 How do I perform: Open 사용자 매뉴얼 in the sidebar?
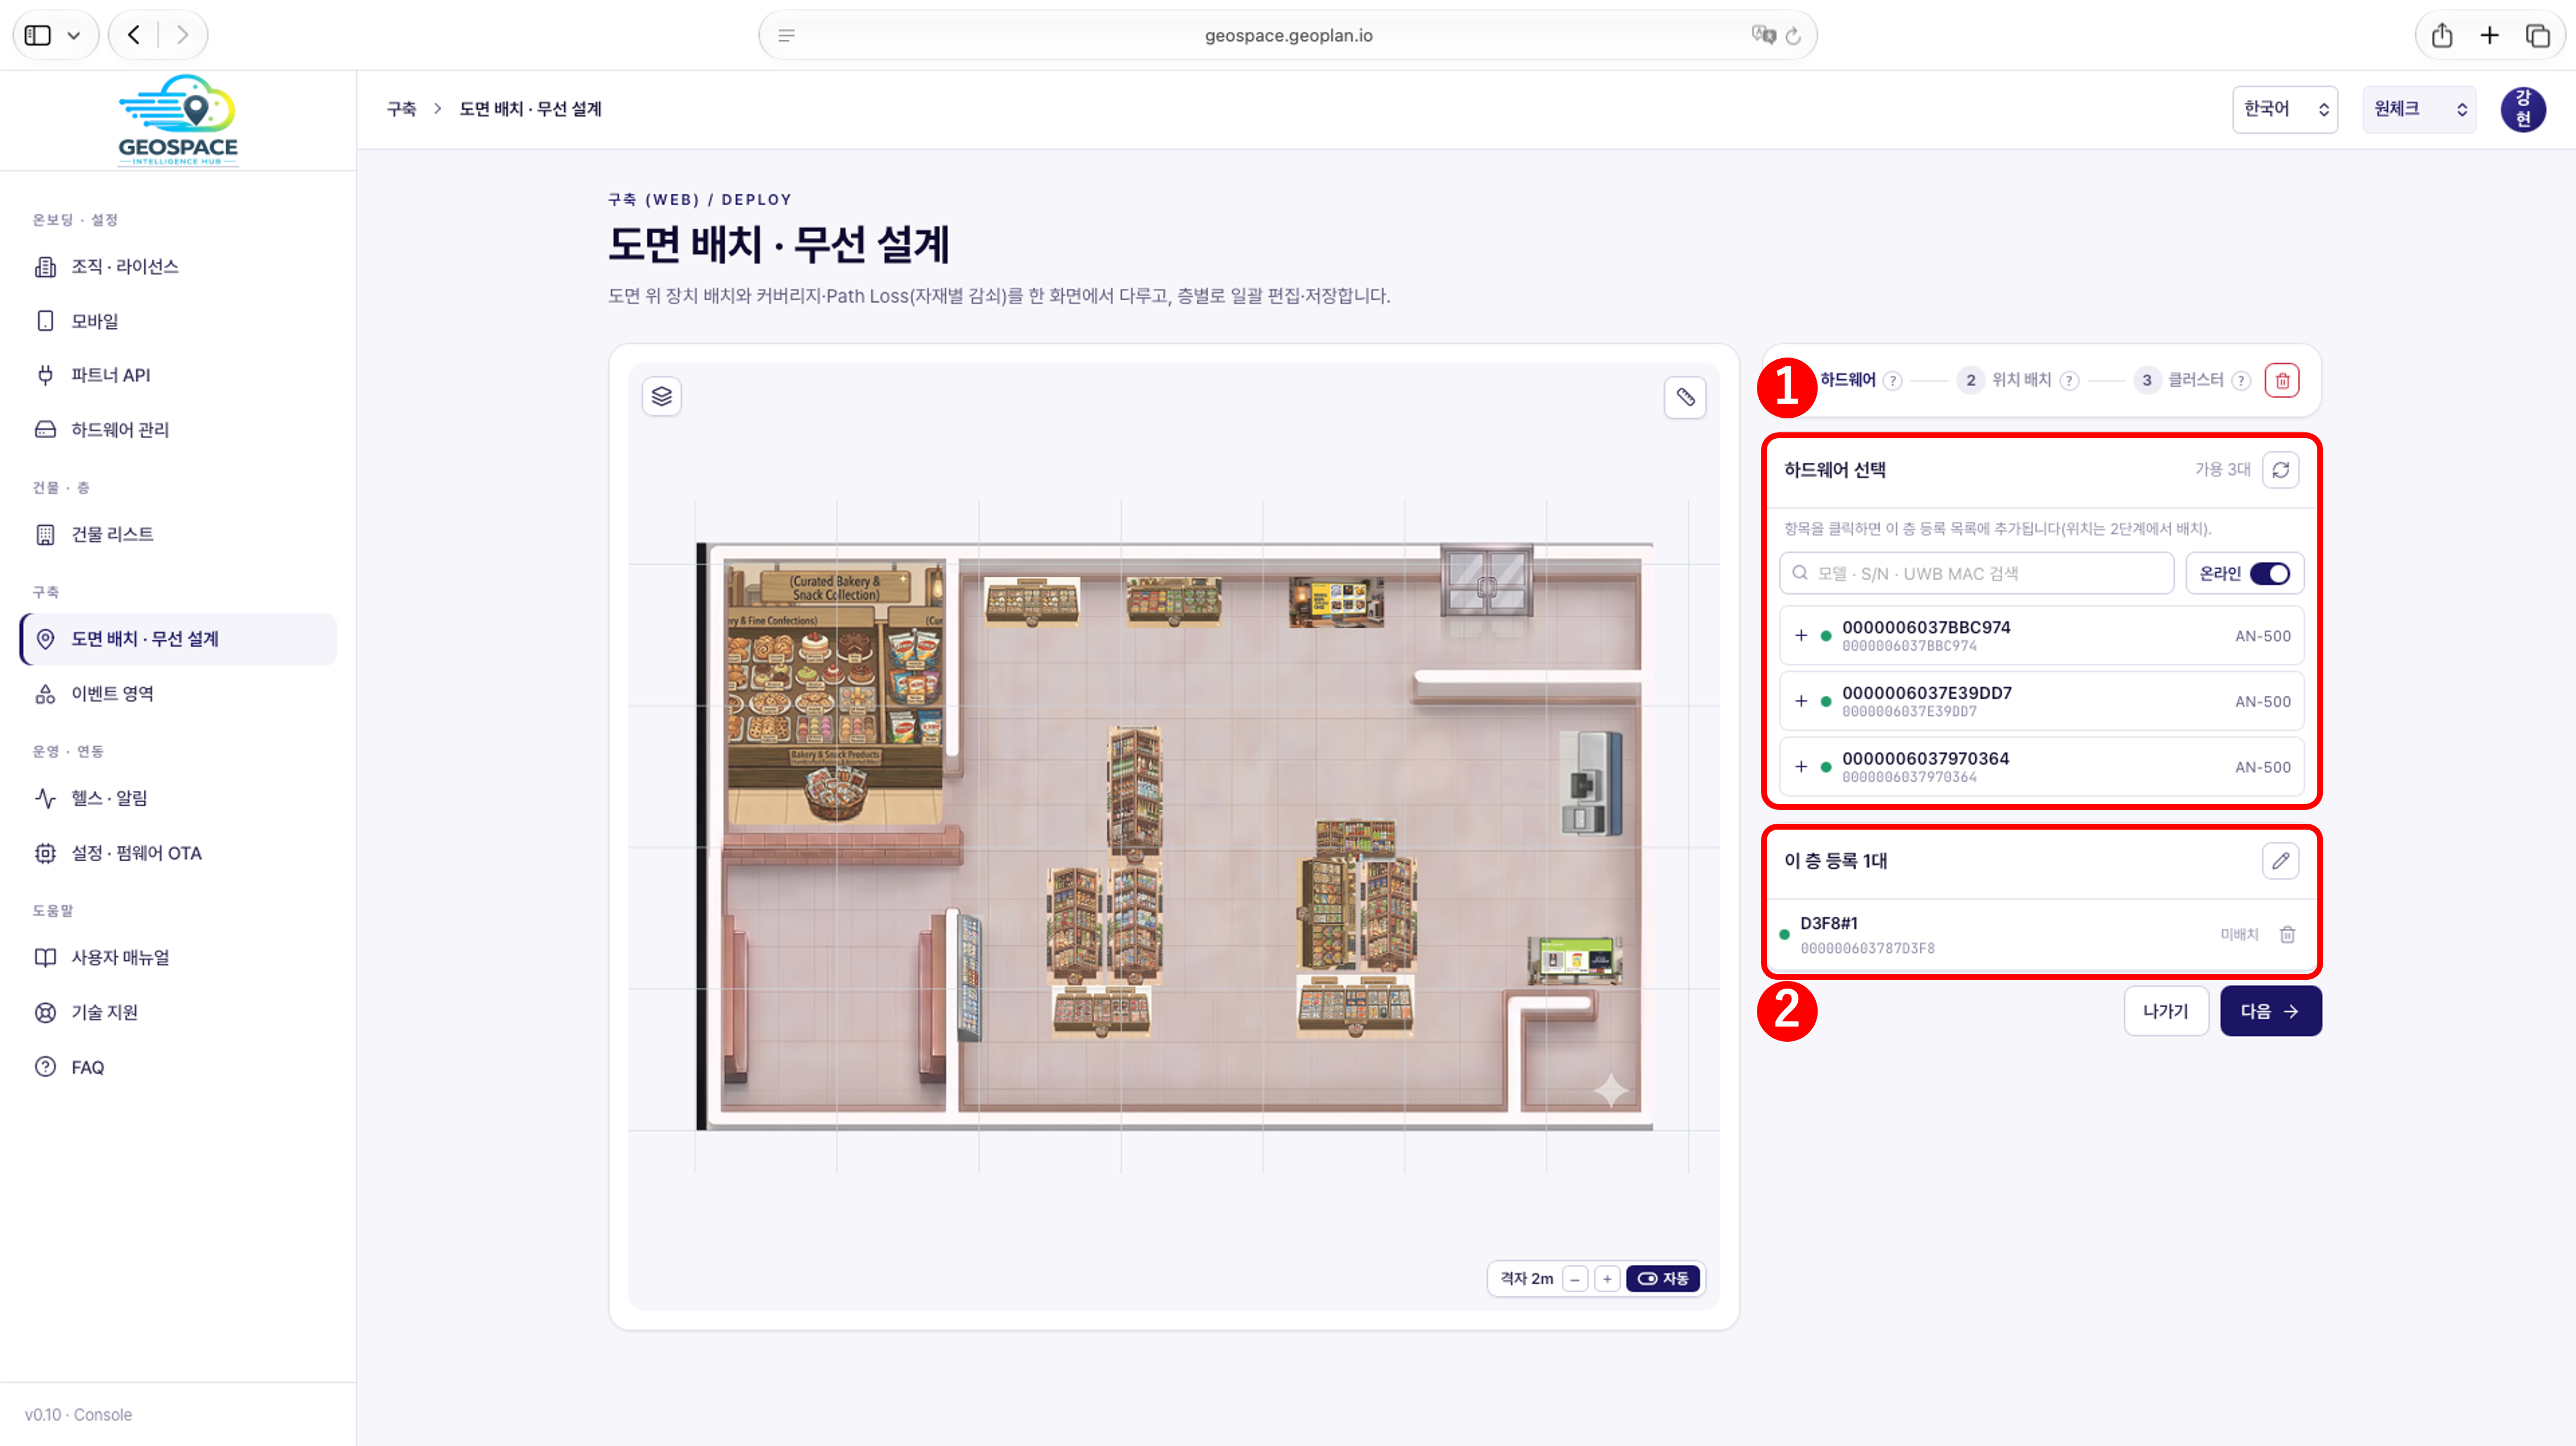pos(178,958)
